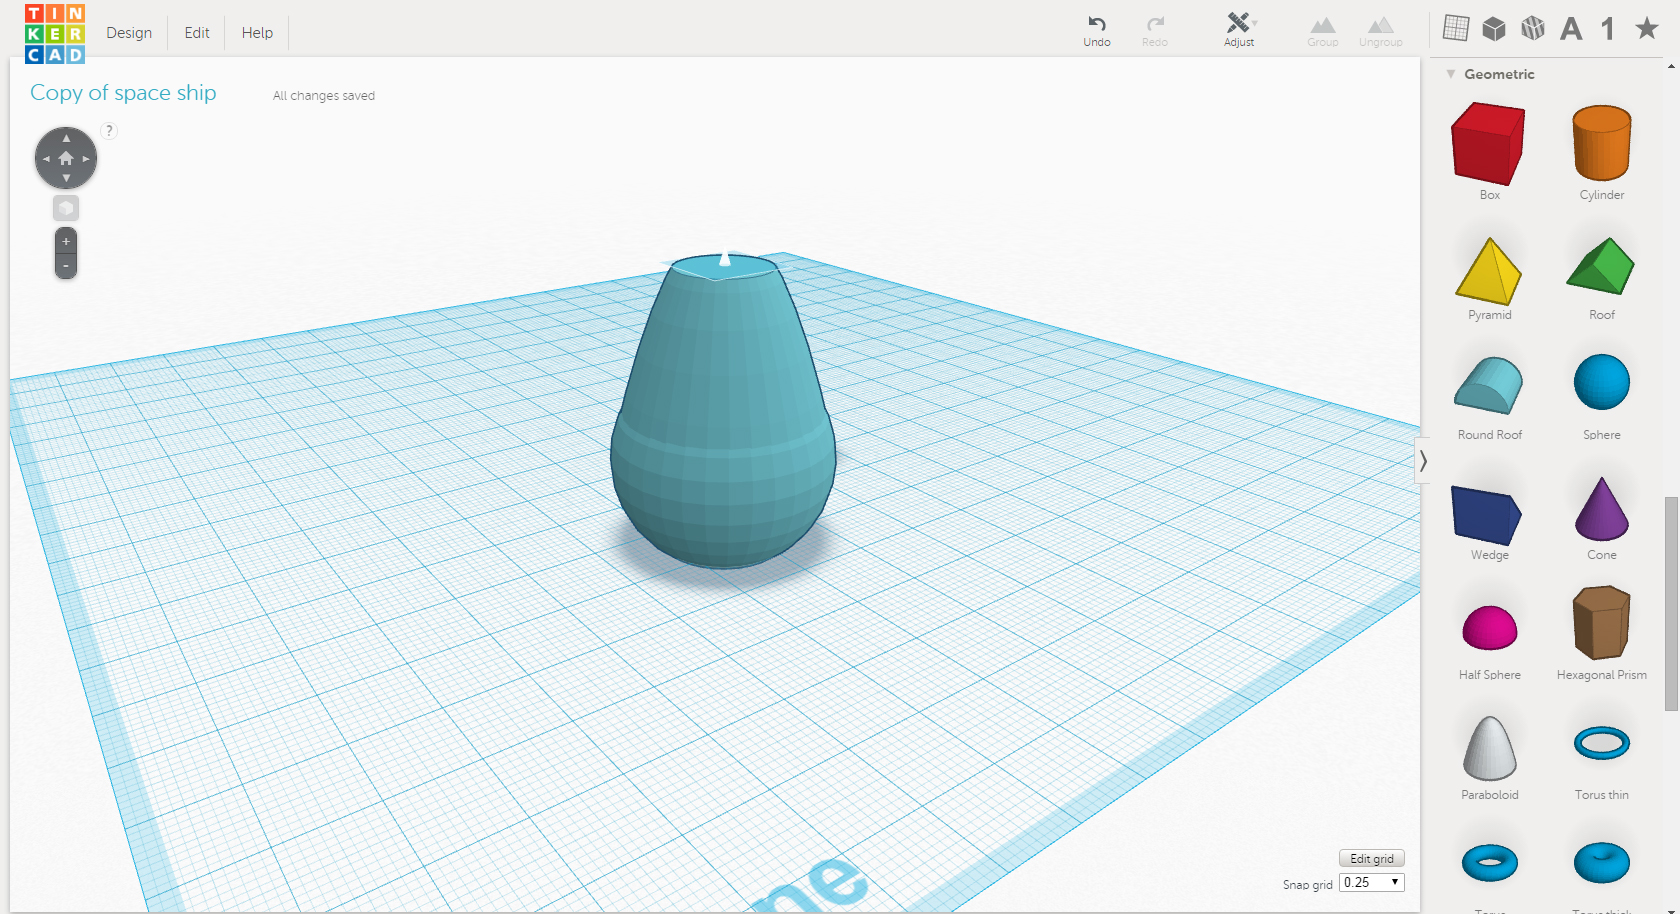Zoom in with the plus button
The image size is (1680, 914).
coord(66,241)
